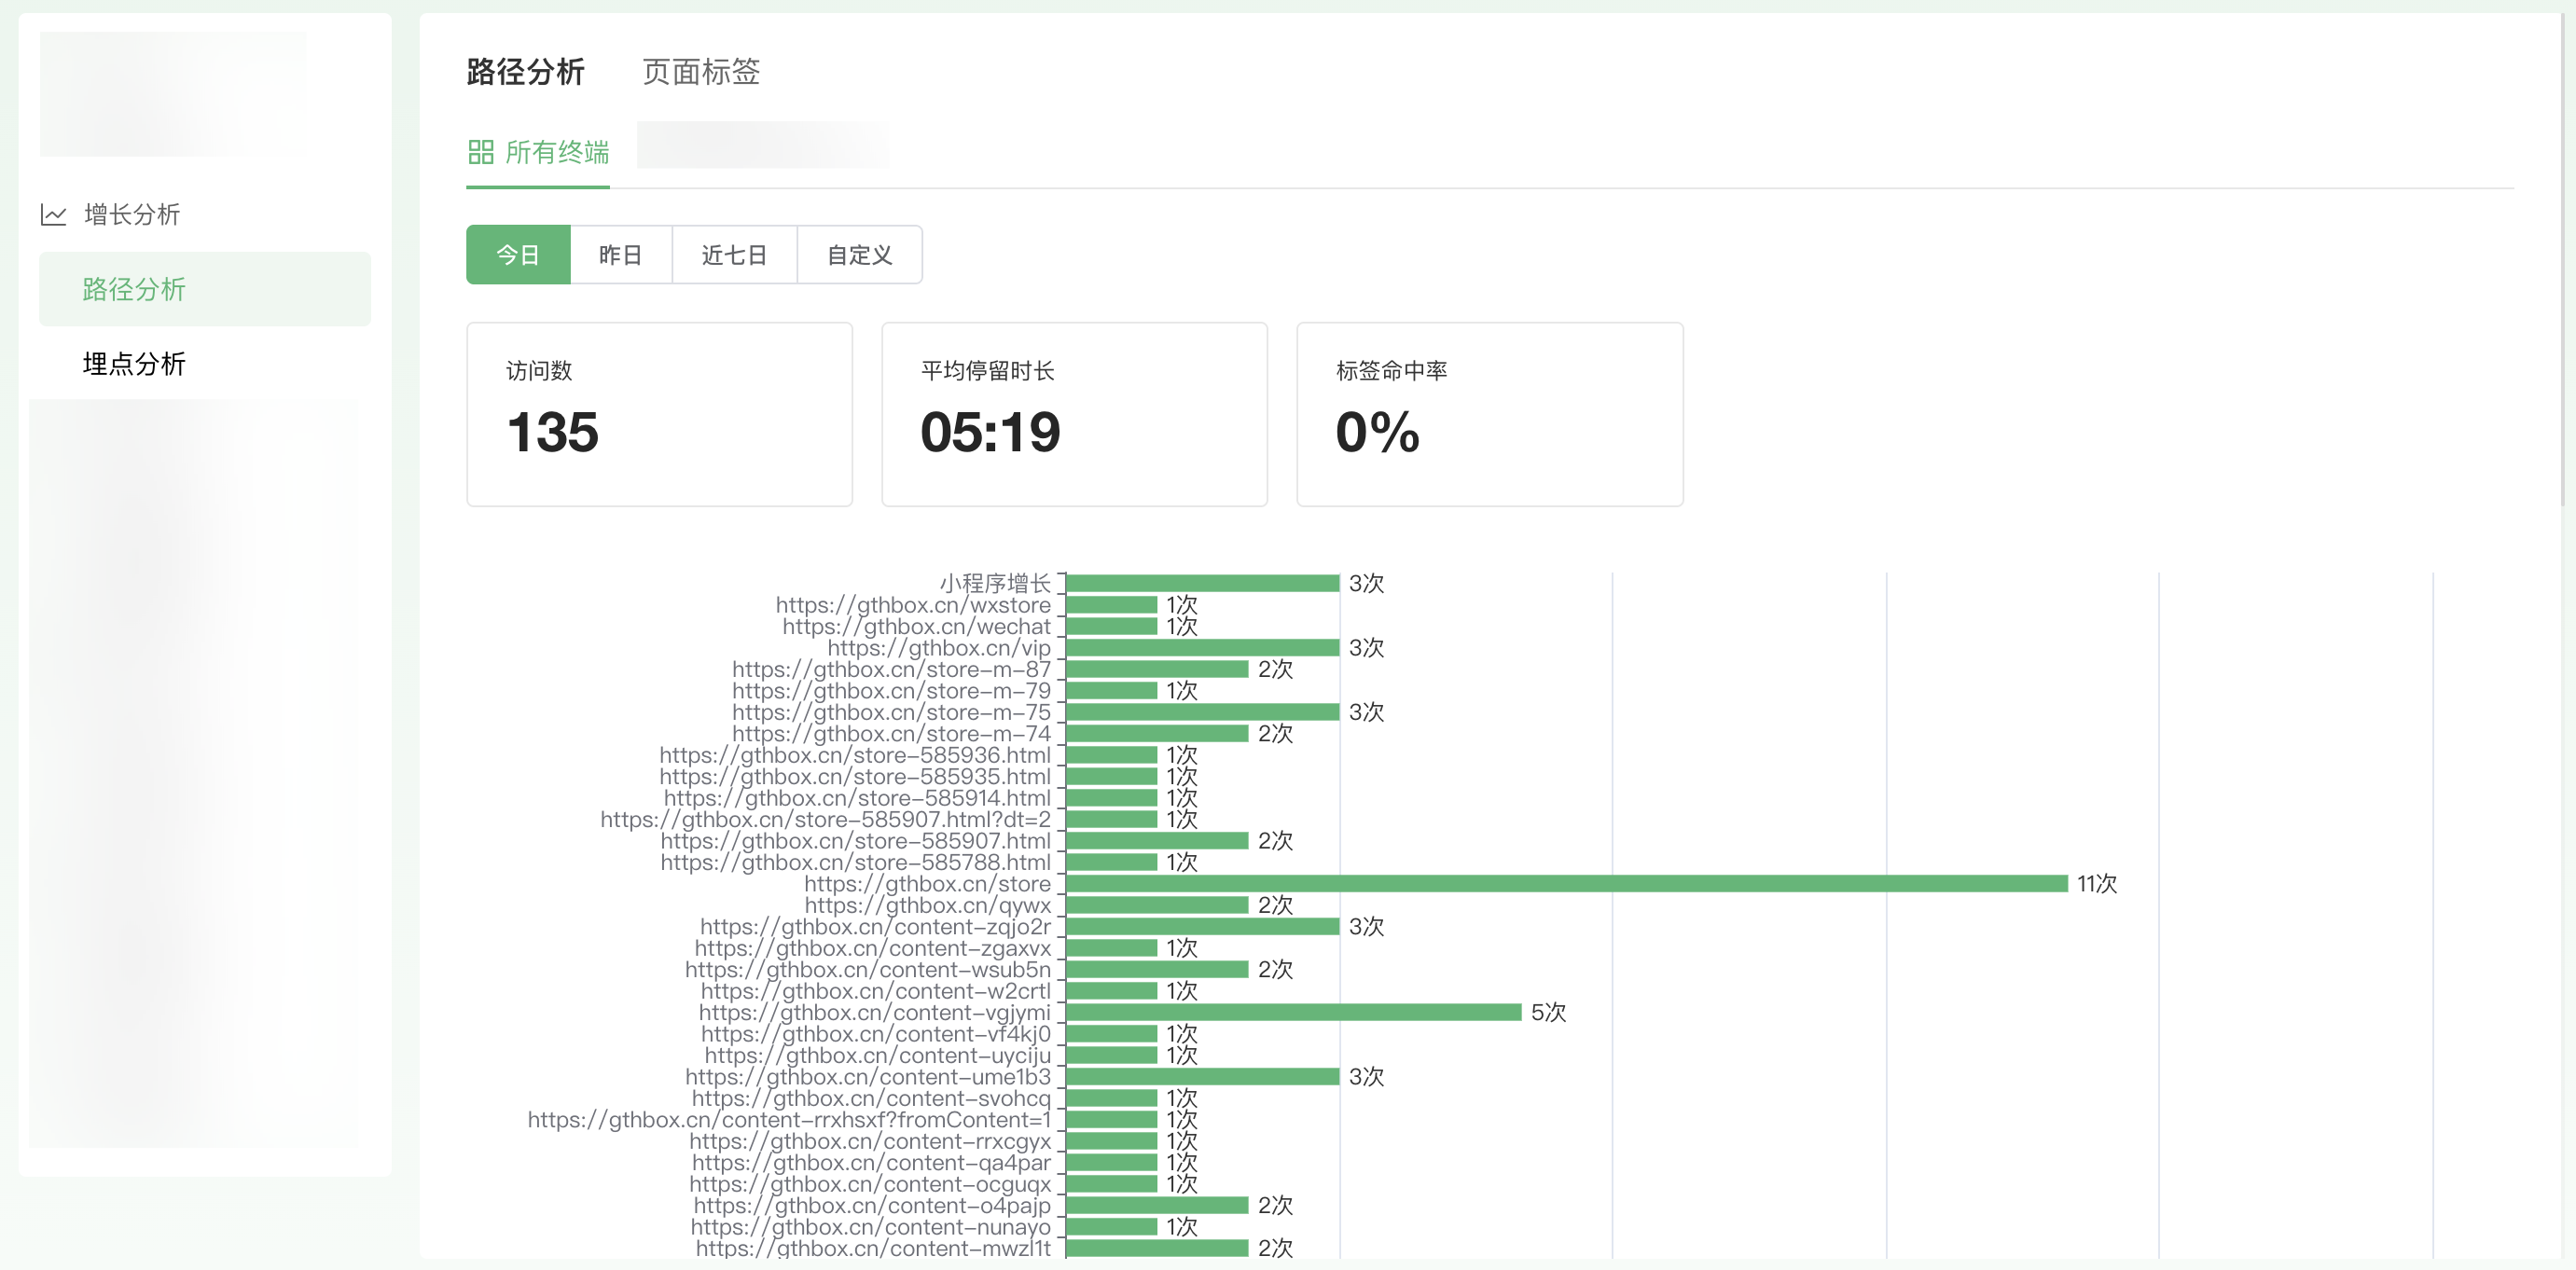The height and width of the screenshot is (1270, 2576).
Task: Click the all-terminals grid icon
Action: point(481,152)
